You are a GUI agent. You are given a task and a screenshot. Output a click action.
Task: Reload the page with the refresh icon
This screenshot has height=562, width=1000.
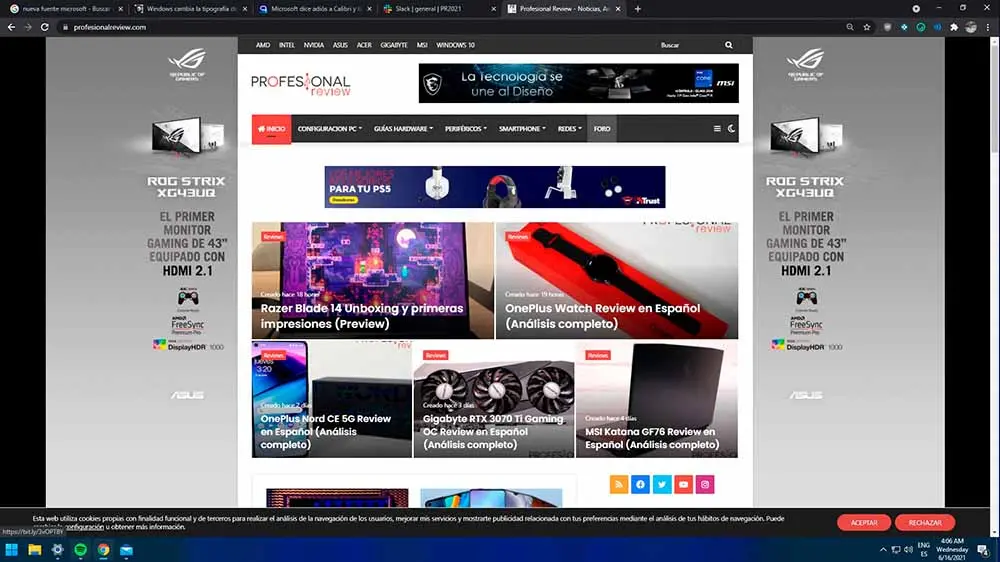click(45, 27)
